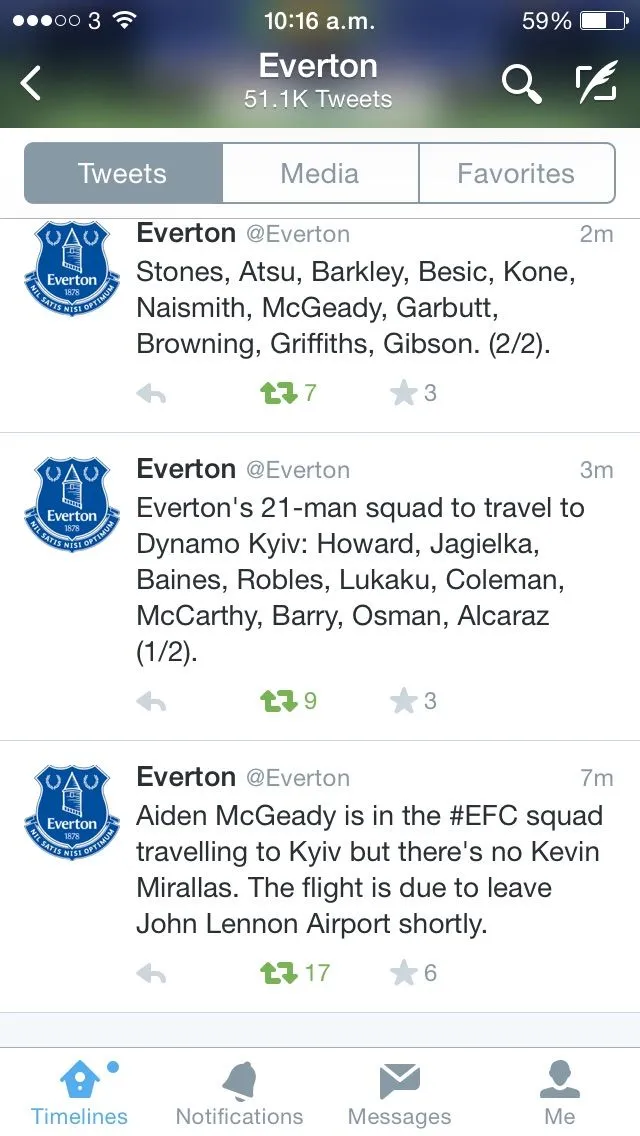
Task: Retweet the Aiden McGeady tweet
Action: 279,972
